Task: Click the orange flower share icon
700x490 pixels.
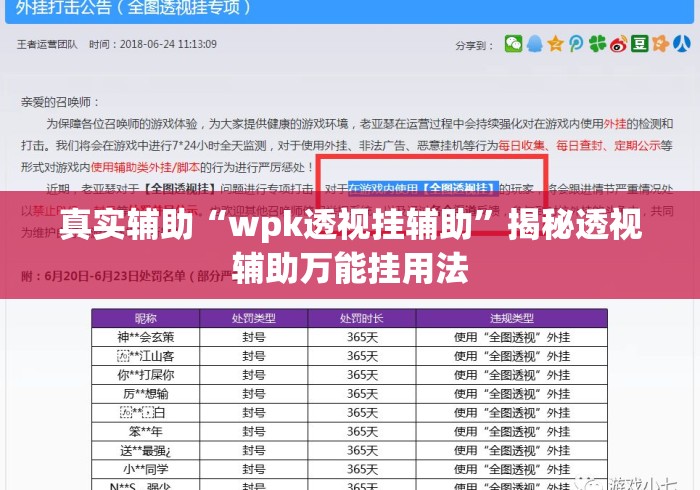Action: point(660,44)
